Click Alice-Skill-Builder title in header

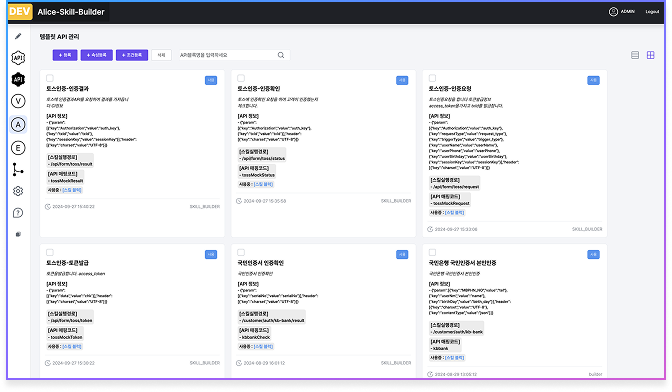point(71,12)
